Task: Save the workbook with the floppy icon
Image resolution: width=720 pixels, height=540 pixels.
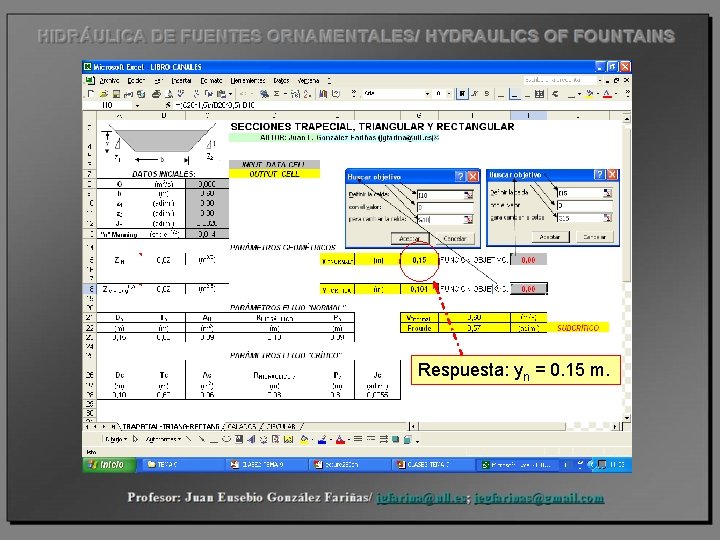Action: click(x=116, y=94)
